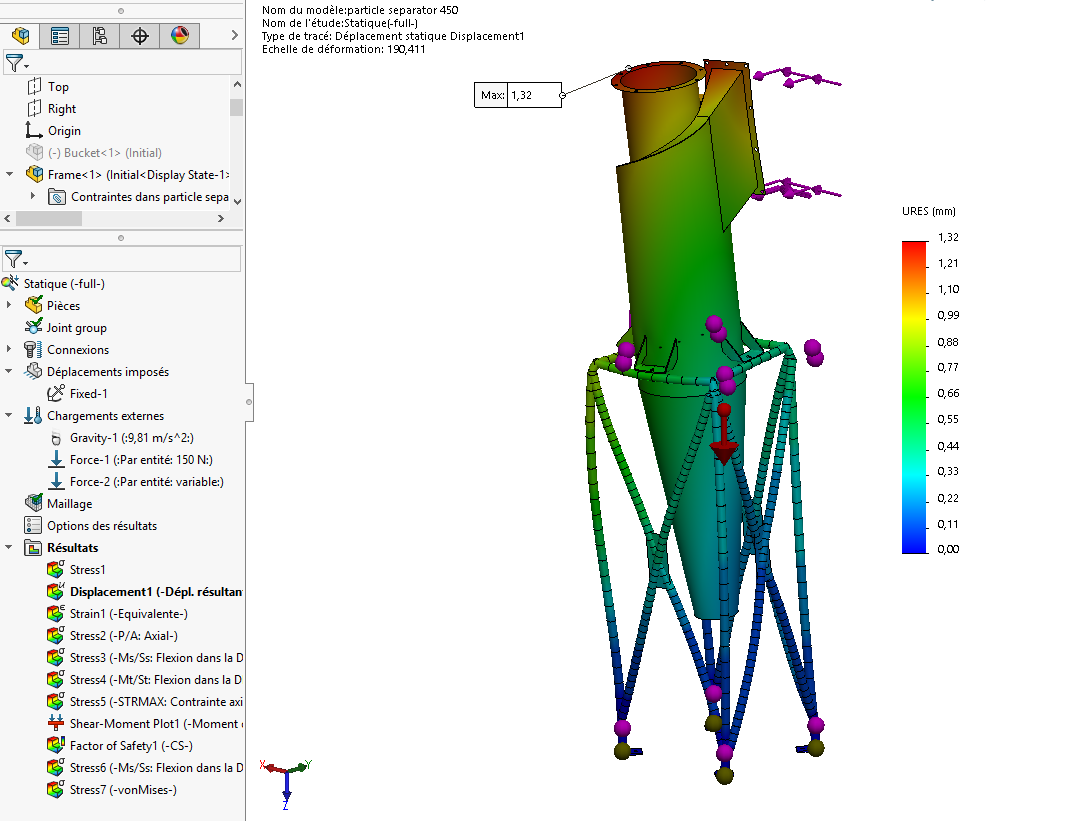The height and width of the screenshot is (821, 1080).
Task: Select the Stress7 vonMises plot icon
Action: (x=56, y=789)
